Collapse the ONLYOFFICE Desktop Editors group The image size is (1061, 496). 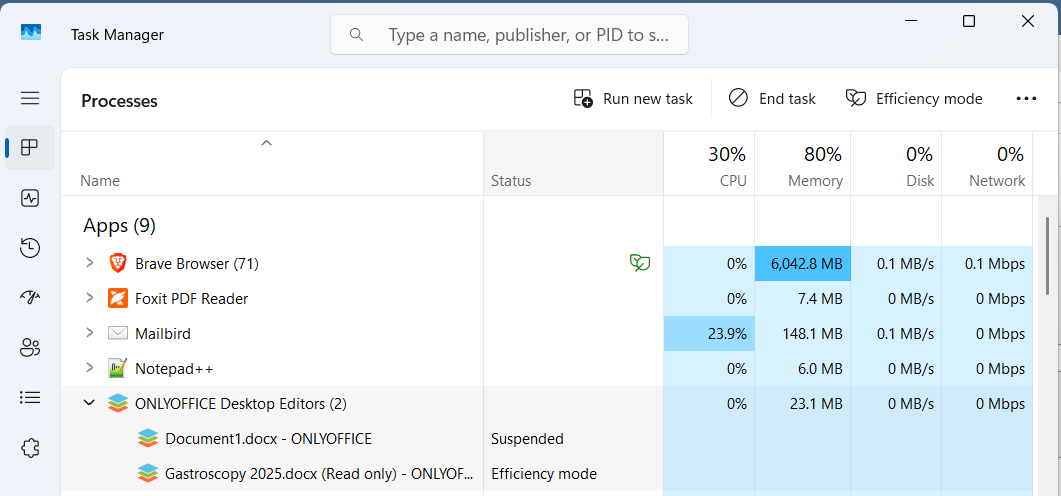click(89, 403)
